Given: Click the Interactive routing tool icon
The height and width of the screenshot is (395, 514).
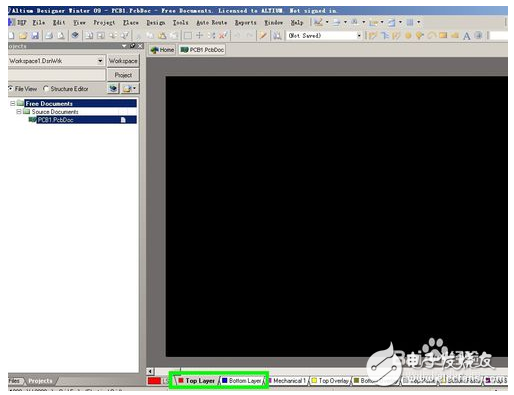Looking at the screenshot, I should click(x=372, y=35).
